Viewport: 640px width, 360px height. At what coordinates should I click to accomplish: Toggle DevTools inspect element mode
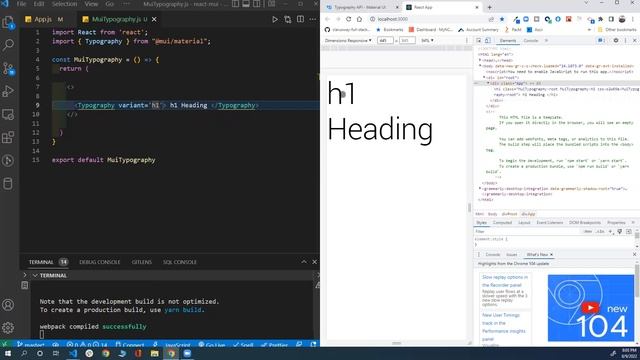pyautogui.click(x=479, y=40)
